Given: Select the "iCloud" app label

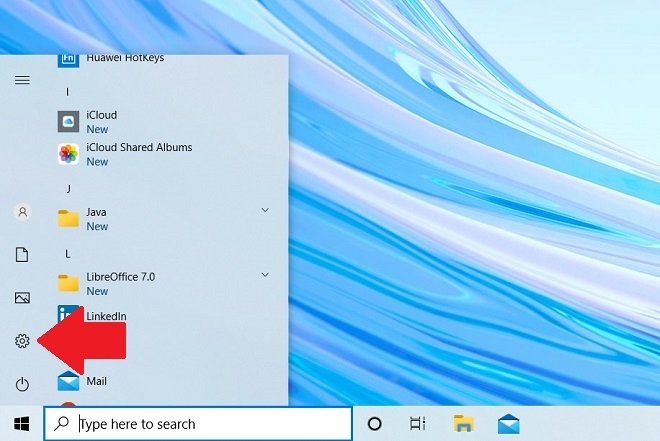Looking at the screenshot, I should 101,115.
